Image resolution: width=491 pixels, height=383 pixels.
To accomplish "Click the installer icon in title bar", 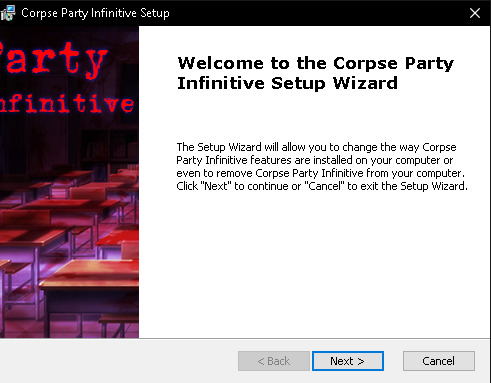I will (x=8, y=13).
